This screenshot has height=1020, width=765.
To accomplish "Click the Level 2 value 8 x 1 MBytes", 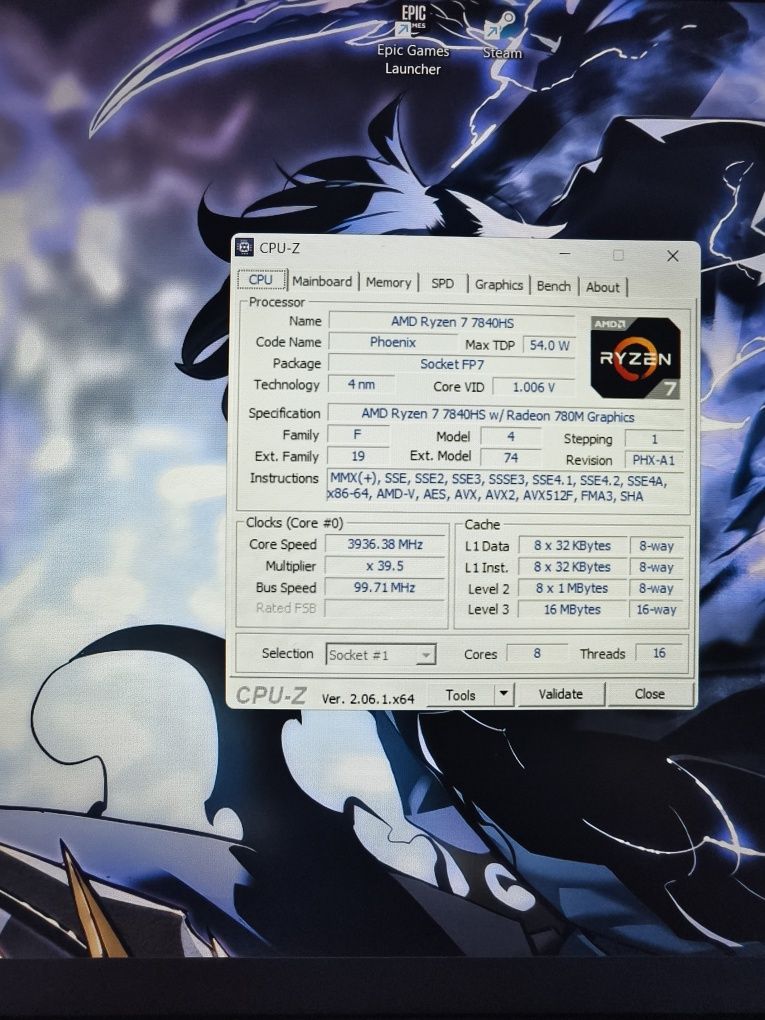I will click(x=572, y=588).
